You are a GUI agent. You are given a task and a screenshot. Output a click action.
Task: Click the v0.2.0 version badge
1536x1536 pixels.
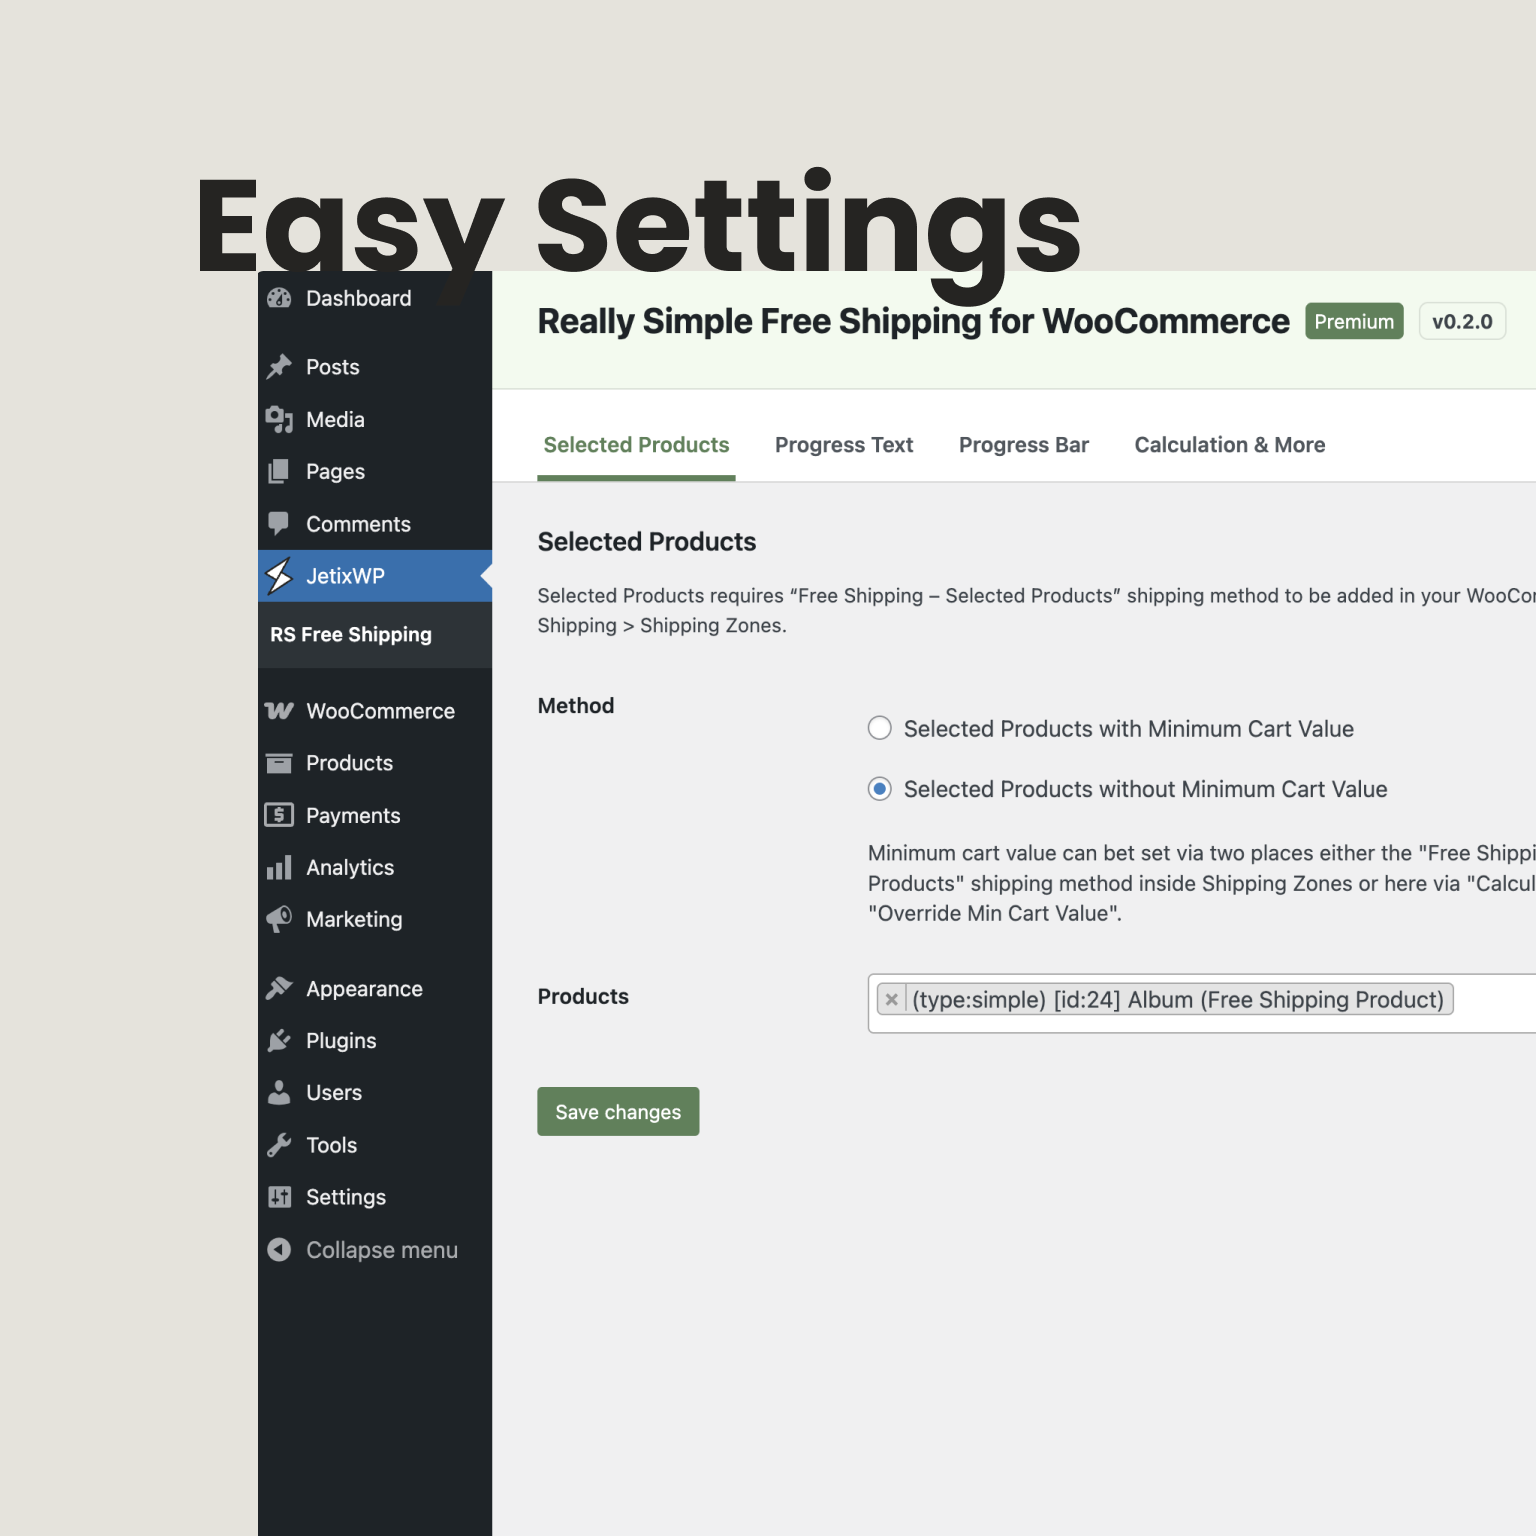tap(1462, 321)
